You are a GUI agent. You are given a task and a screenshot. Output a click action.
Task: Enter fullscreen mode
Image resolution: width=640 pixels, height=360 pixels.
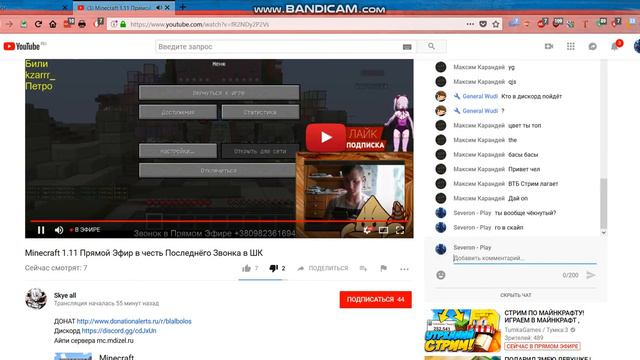click(x=400, y=230)
